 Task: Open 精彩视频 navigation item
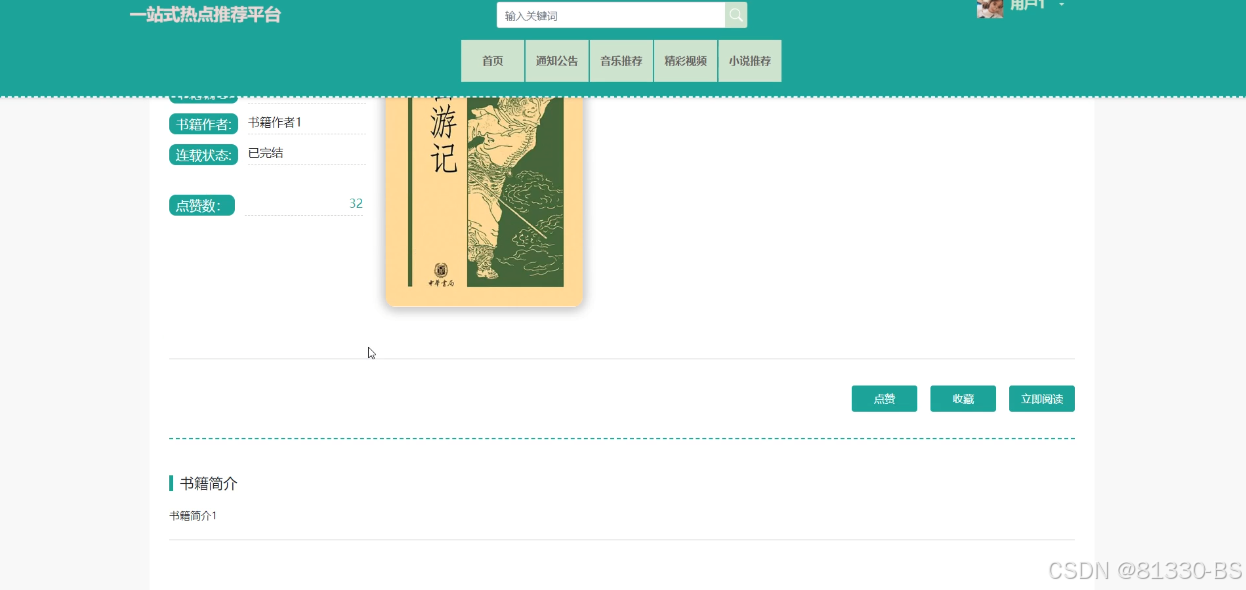pos(686,61)
